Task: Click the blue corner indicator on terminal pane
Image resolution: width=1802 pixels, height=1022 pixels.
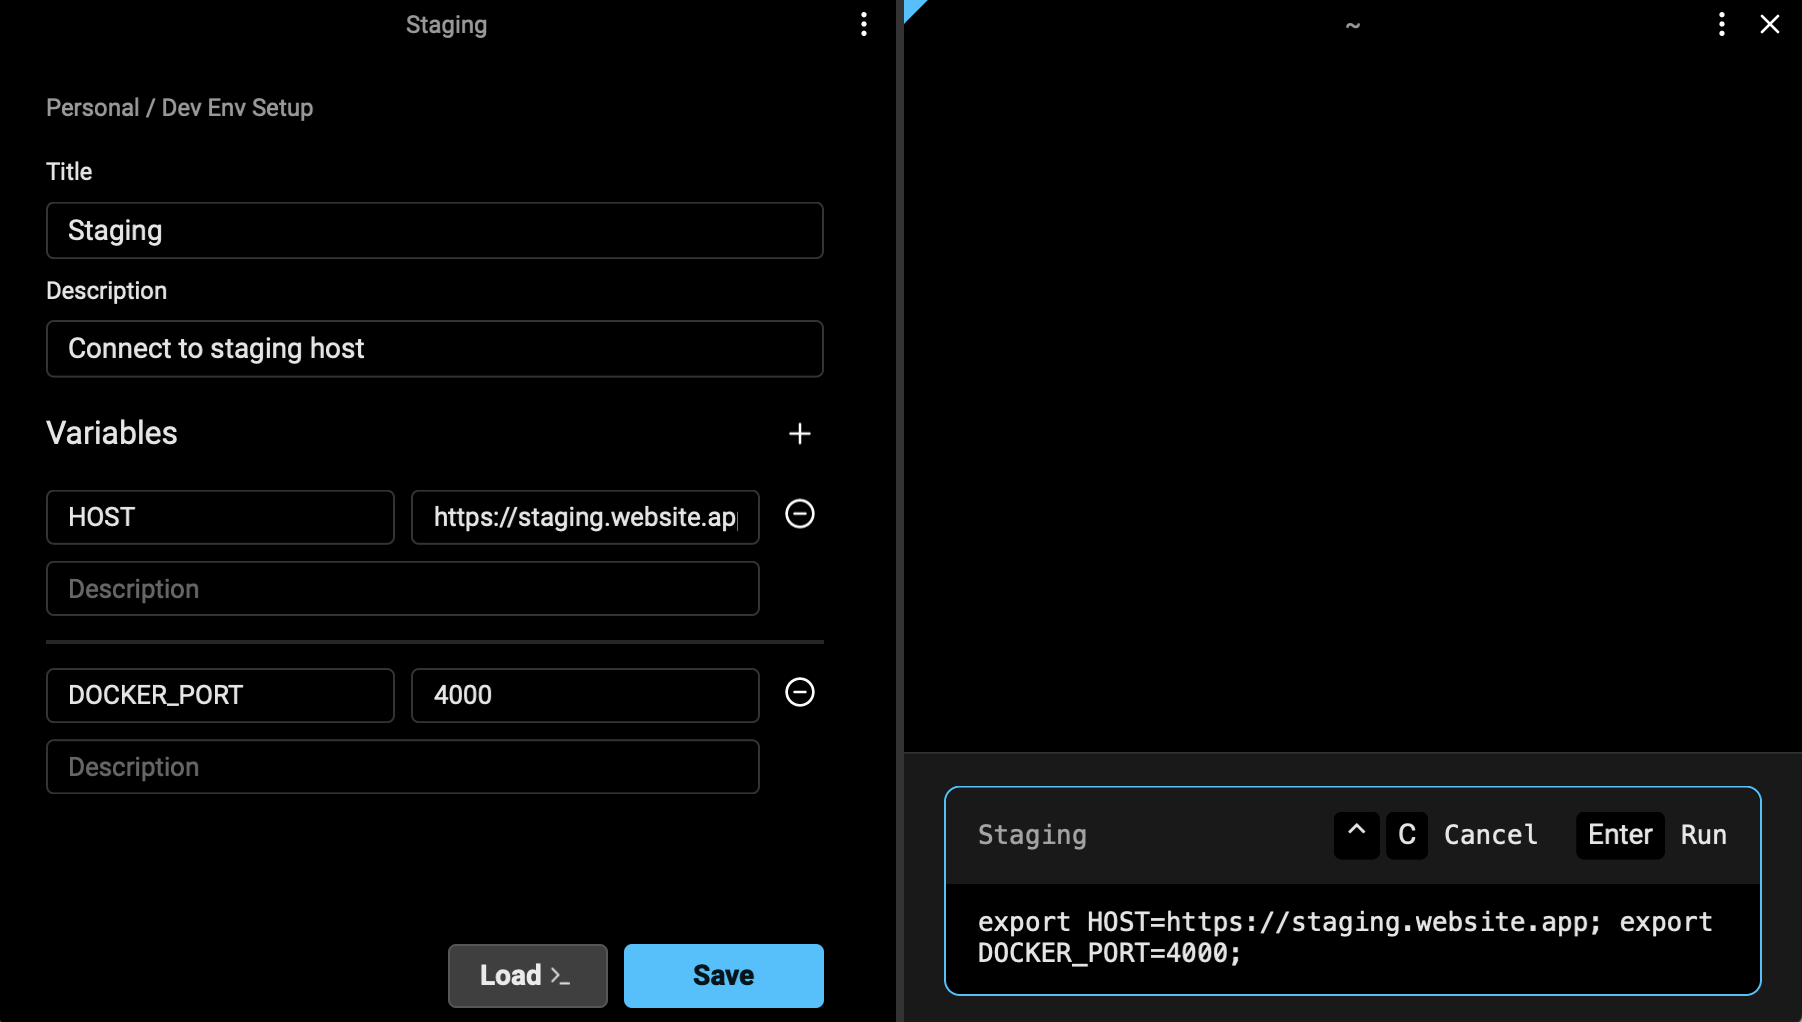Action: coord(913,8)
